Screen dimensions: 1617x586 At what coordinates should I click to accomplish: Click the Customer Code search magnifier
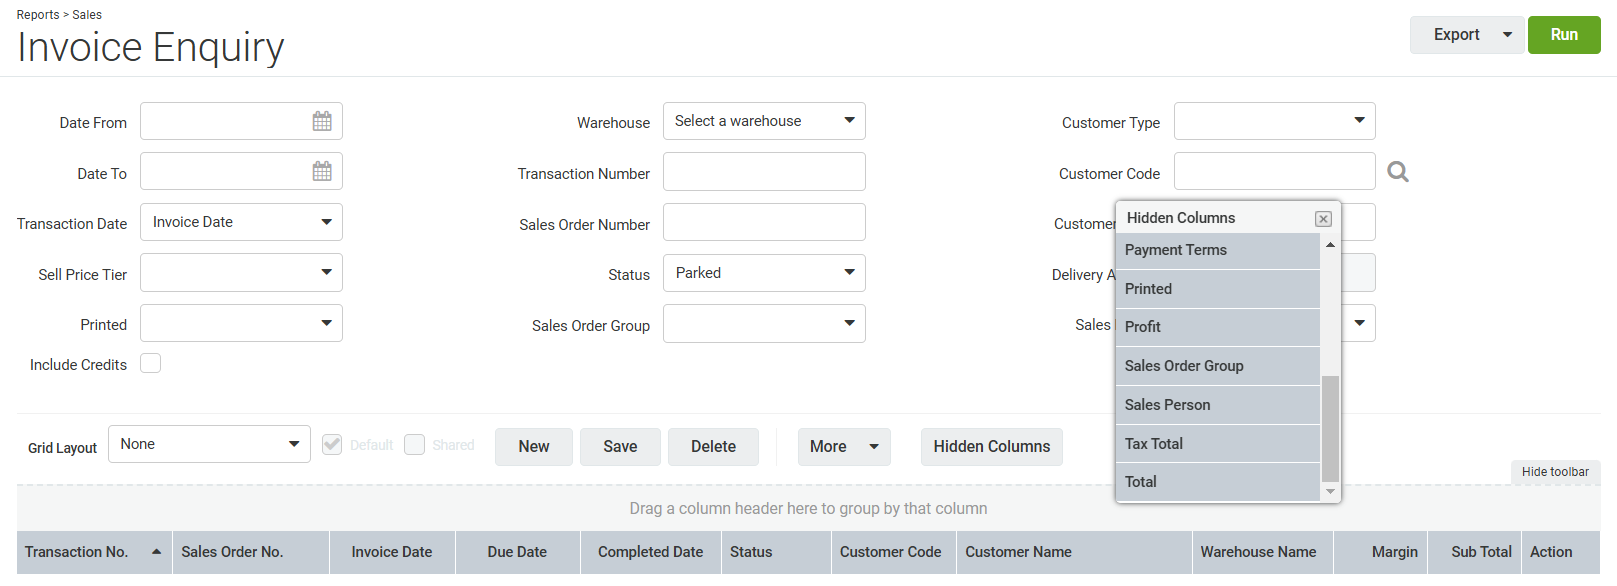pos(1398,172)
